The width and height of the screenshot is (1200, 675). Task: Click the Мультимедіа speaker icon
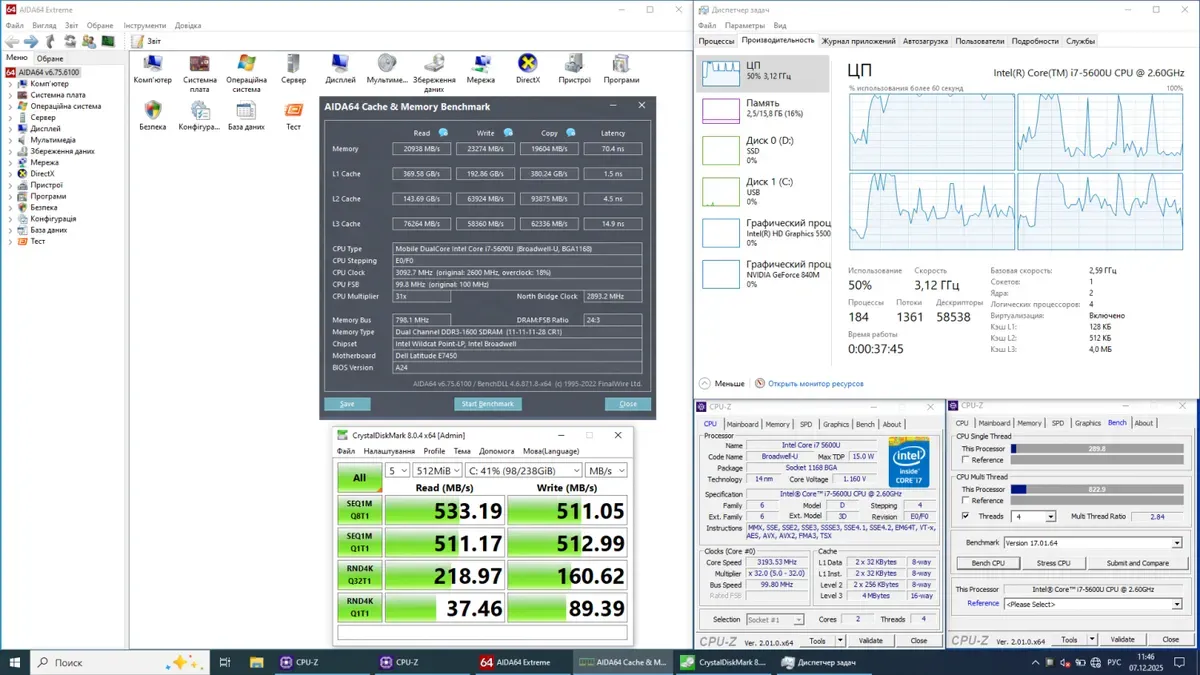click(386, 65)
